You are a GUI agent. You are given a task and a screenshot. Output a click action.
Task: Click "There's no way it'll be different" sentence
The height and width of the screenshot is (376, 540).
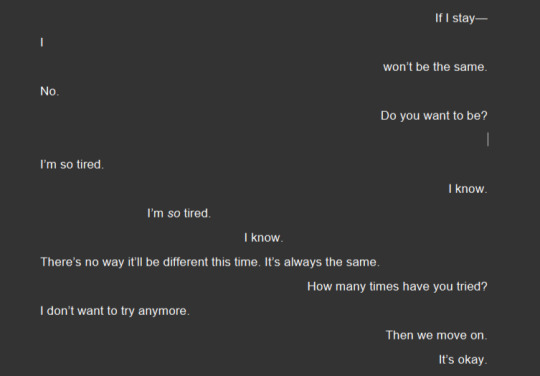(x=150, y=262)
